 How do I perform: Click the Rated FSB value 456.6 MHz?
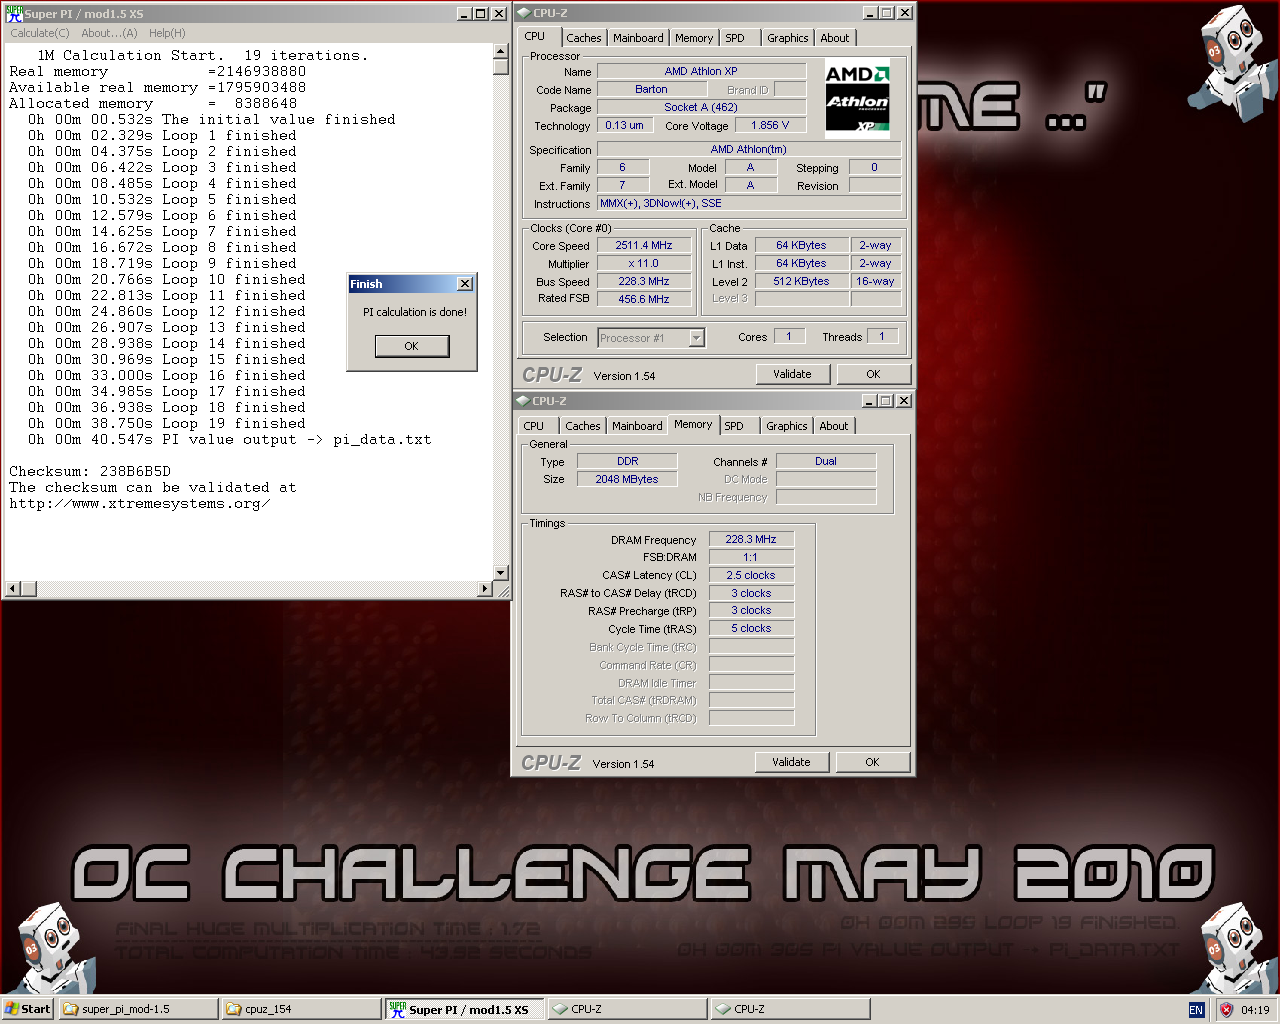click(x=644, y=299)
